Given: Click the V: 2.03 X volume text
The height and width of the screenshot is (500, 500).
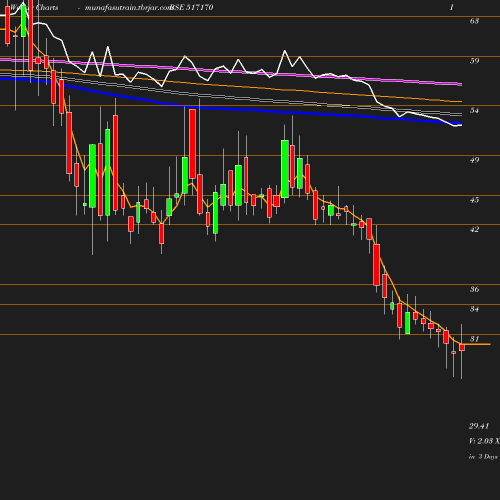Looking at the screenshot, I should [x=484, y=441].
